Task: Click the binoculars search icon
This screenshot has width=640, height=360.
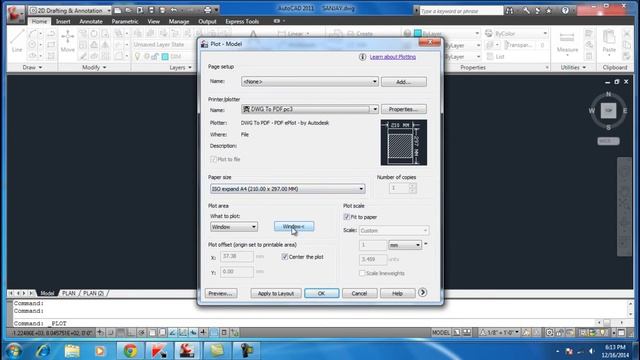Action: pyautogui.click(x=509, y=11)
